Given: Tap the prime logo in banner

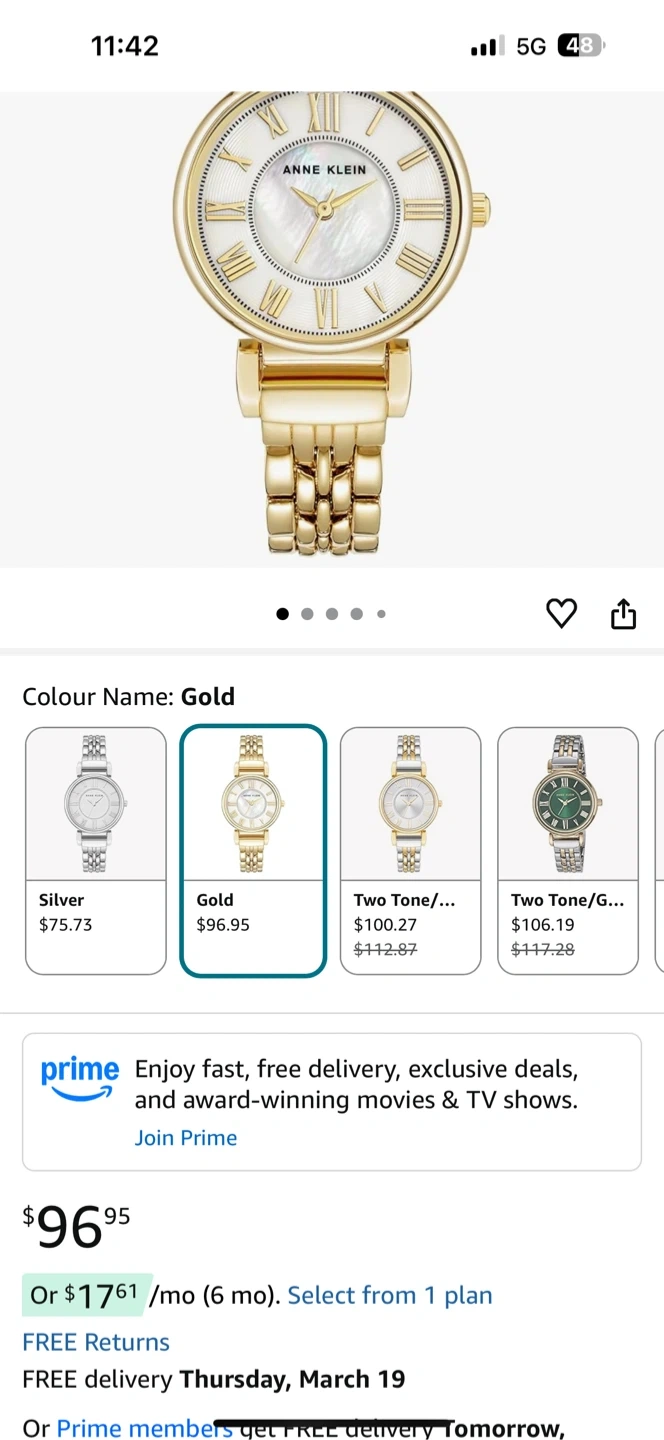Looking at the screenshot, I should [79, 1078].
